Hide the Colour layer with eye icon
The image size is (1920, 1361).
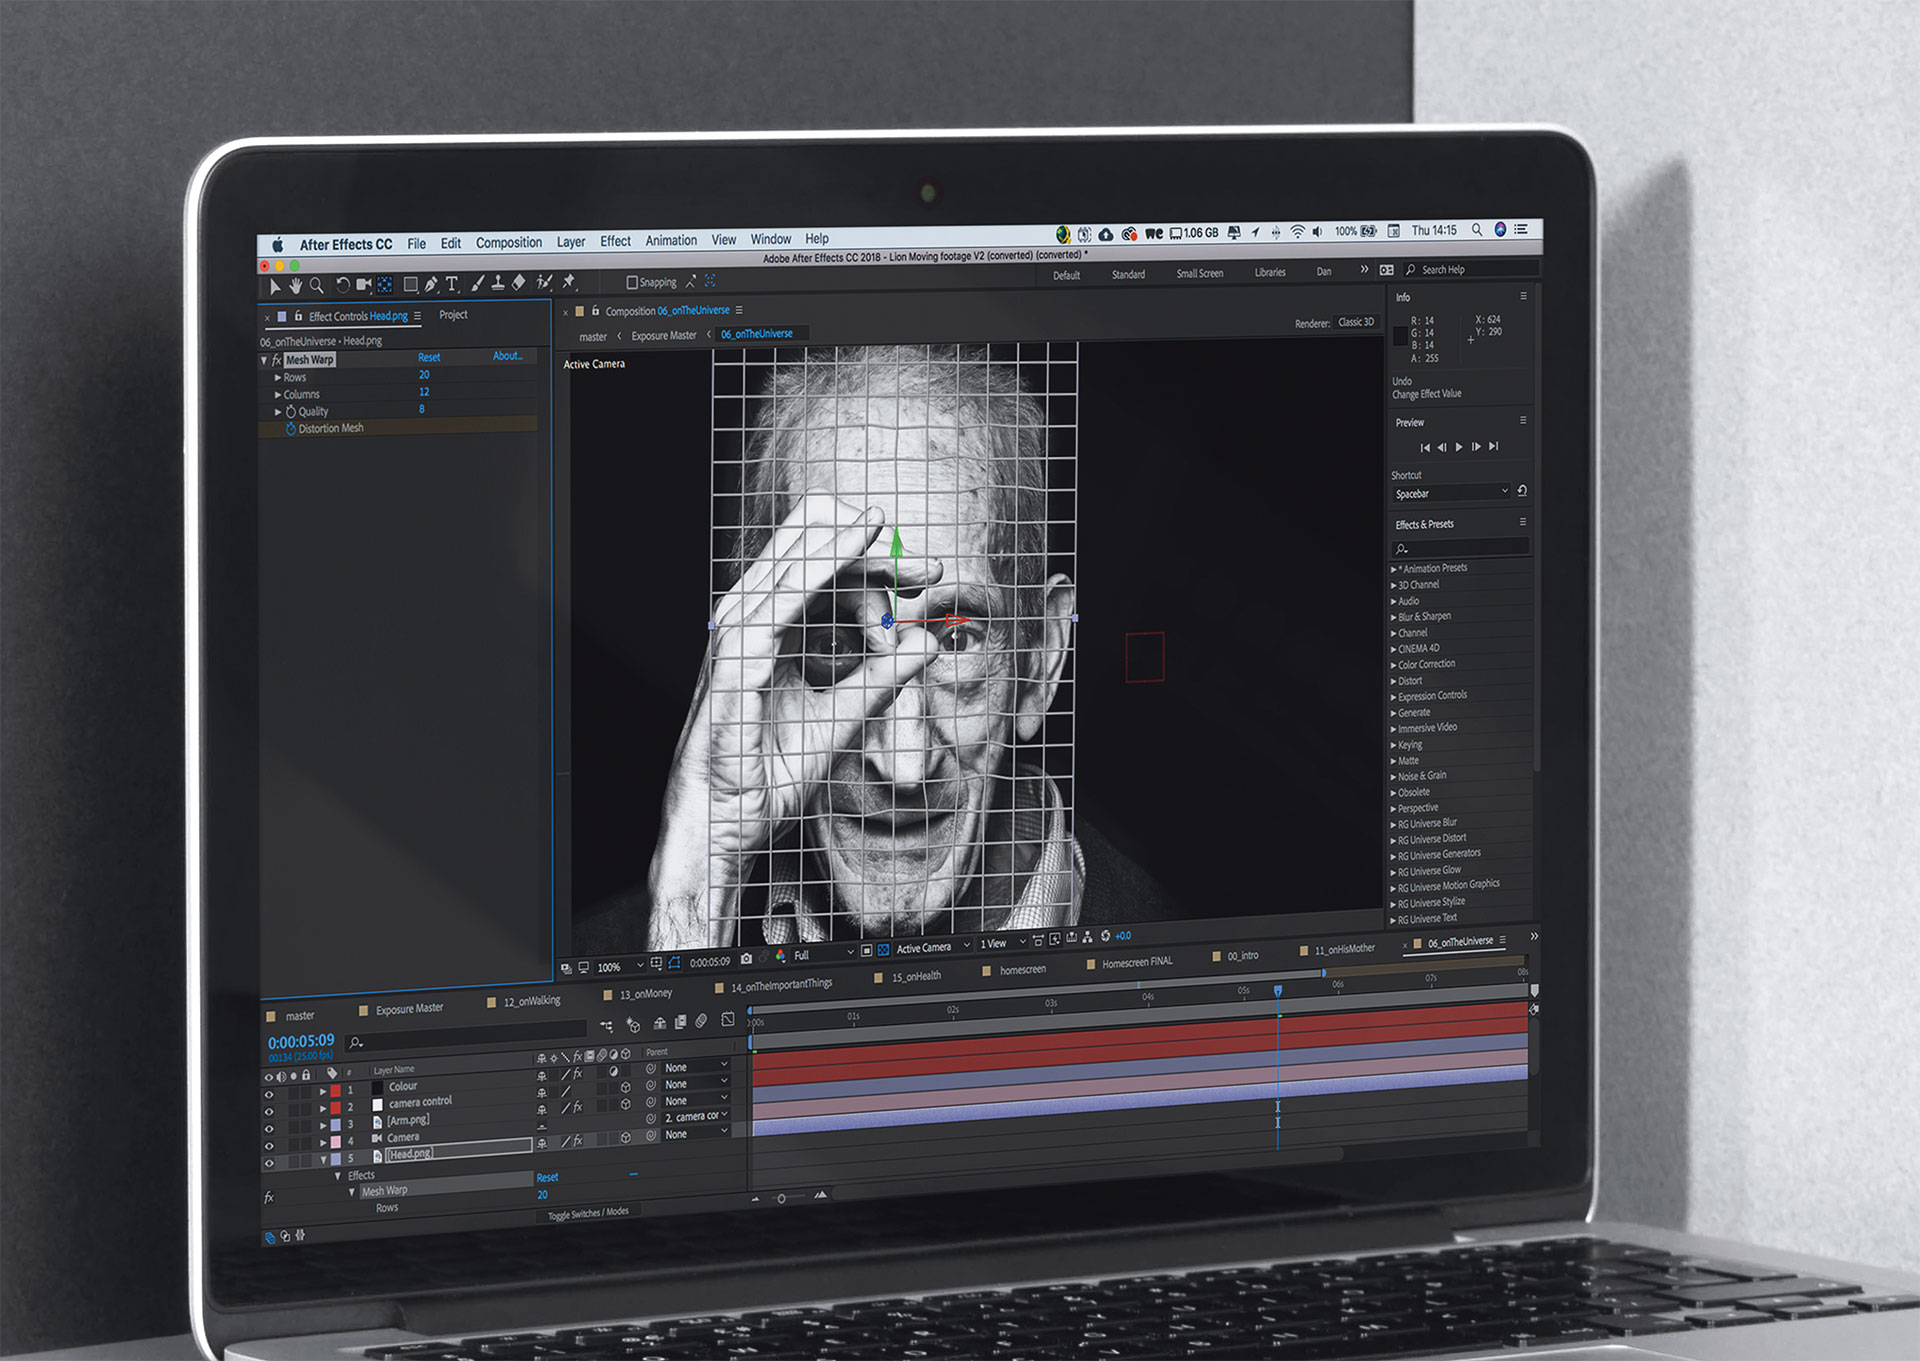268,1095
